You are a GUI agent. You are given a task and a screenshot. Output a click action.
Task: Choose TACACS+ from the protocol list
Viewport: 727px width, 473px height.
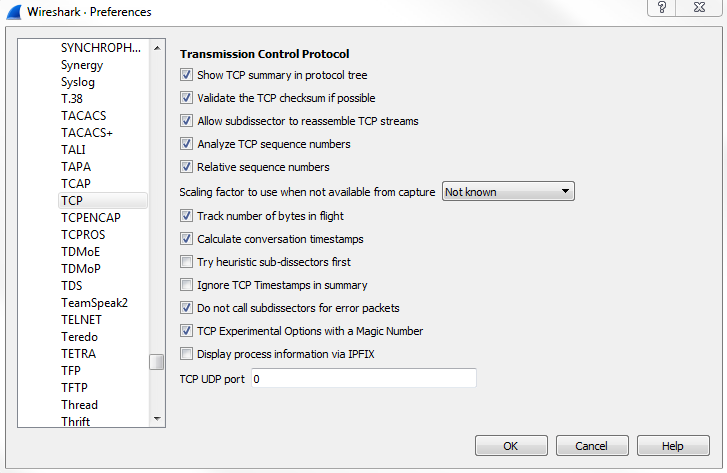86,133
